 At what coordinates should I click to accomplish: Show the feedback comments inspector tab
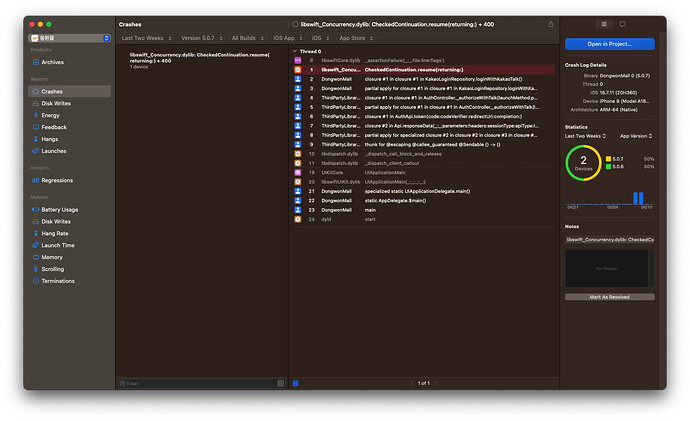click(622, 24)
